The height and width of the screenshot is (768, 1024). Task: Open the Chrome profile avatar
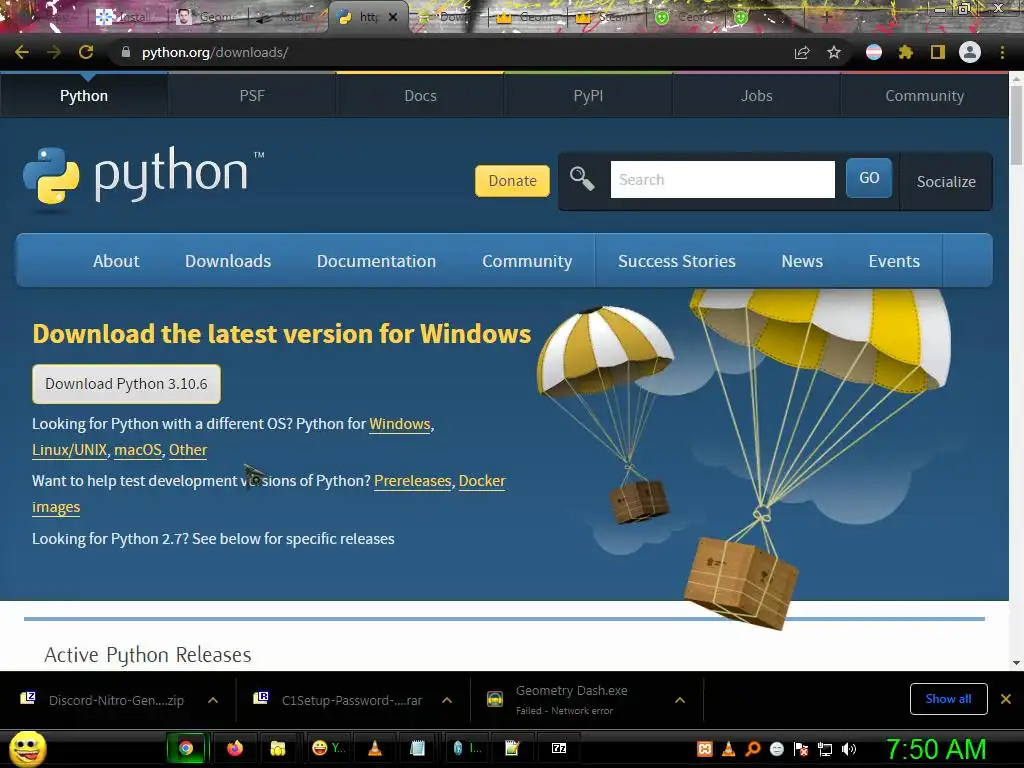970,52
